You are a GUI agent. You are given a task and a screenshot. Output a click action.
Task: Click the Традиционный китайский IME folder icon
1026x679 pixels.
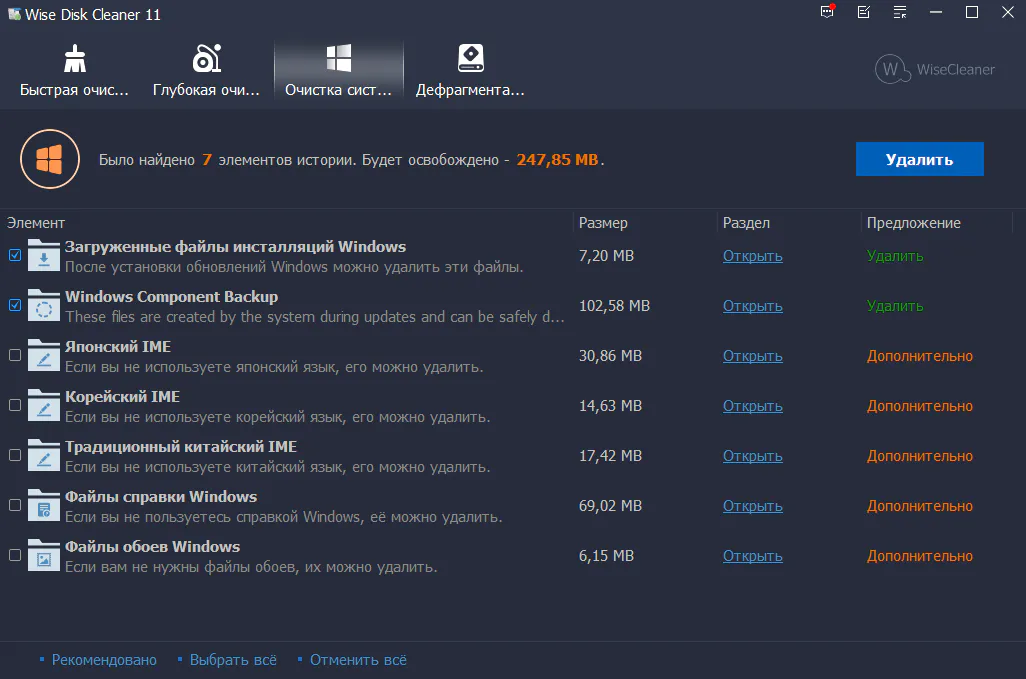point(44,455)
